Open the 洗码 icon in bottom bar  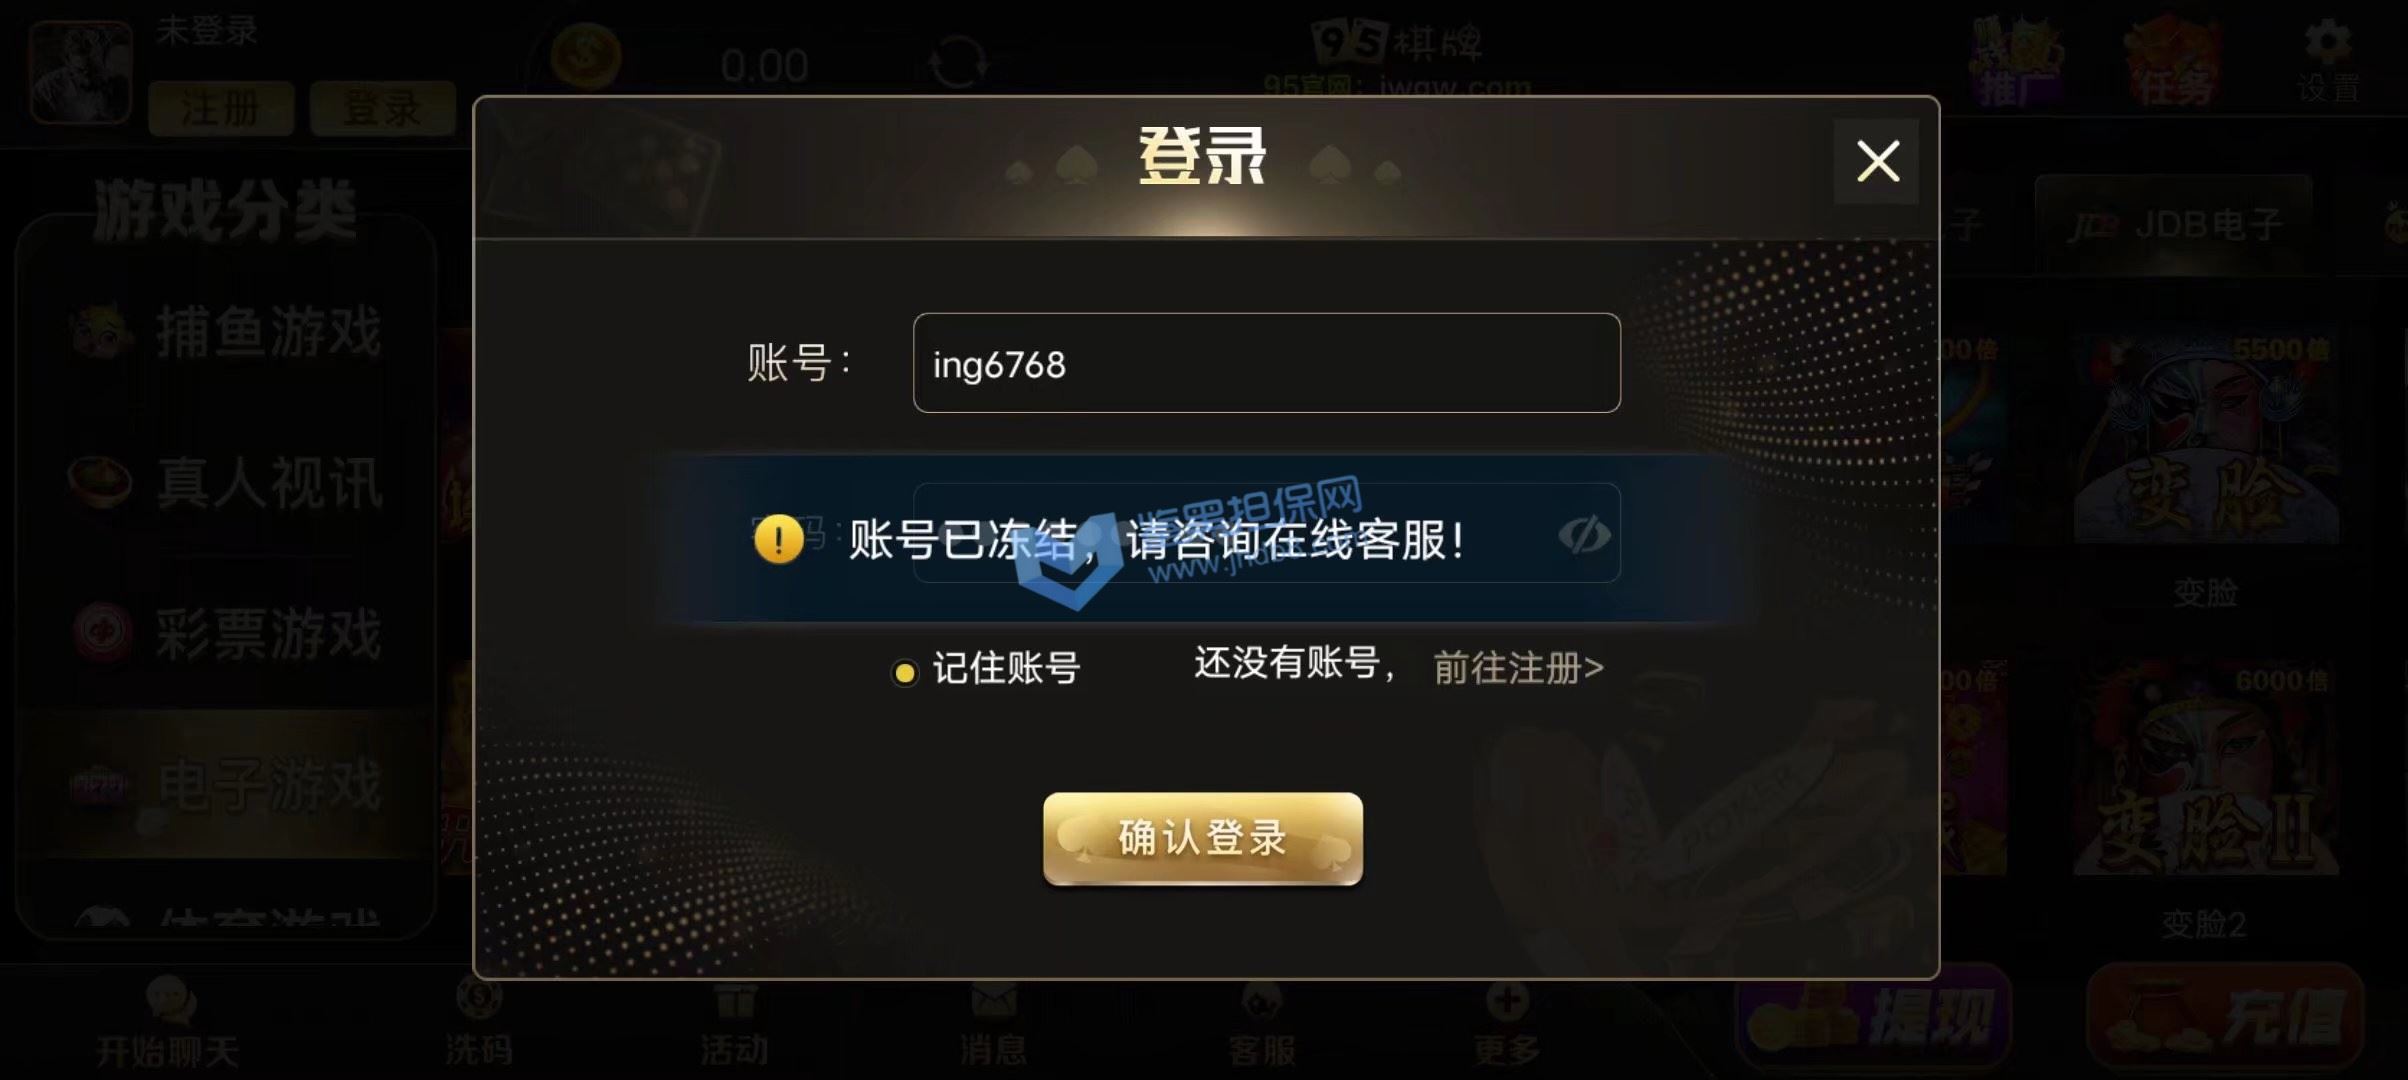(x=479, y=1022)
